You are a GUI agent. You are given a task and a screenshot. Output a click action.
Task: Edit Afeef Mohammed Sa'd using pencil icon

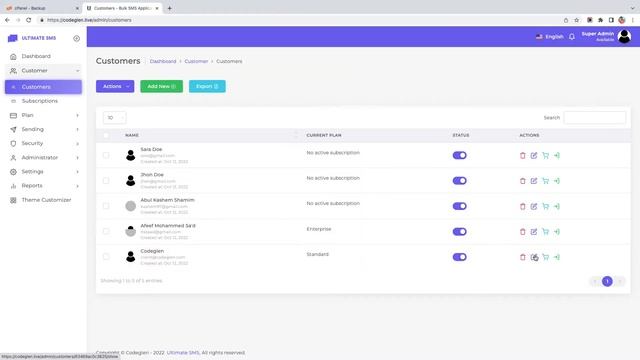point(534,231)
